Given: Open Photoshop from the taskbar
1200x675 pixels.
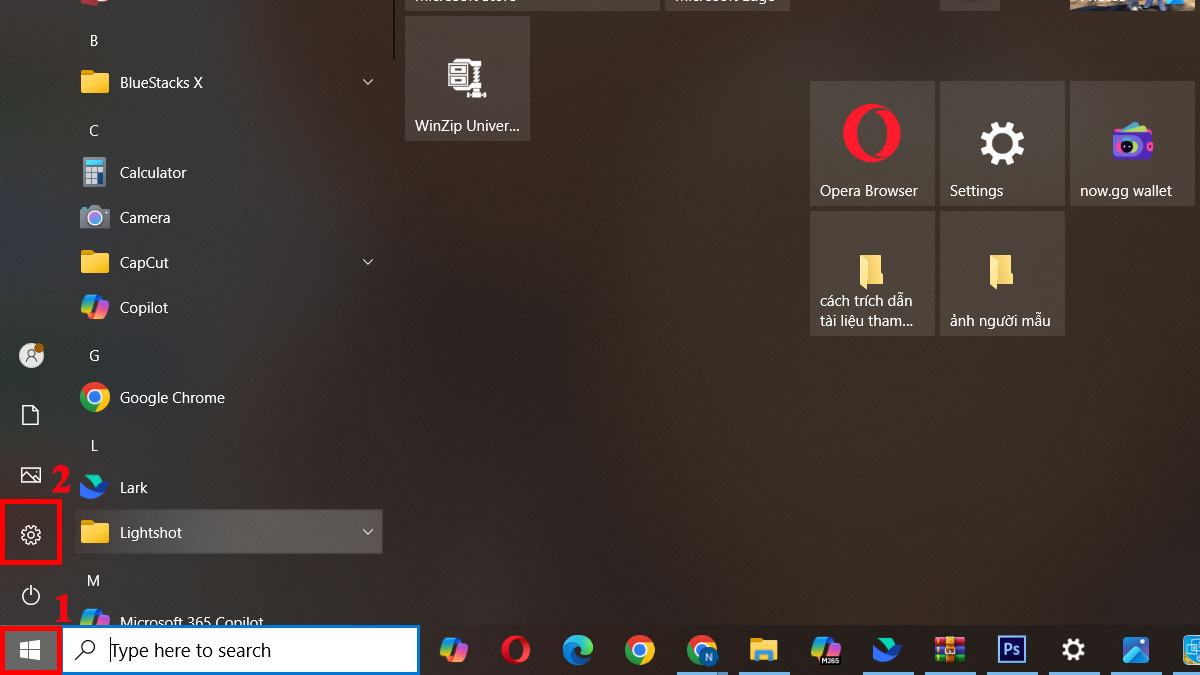Looking at the screenshot, I should (1012, 651).
